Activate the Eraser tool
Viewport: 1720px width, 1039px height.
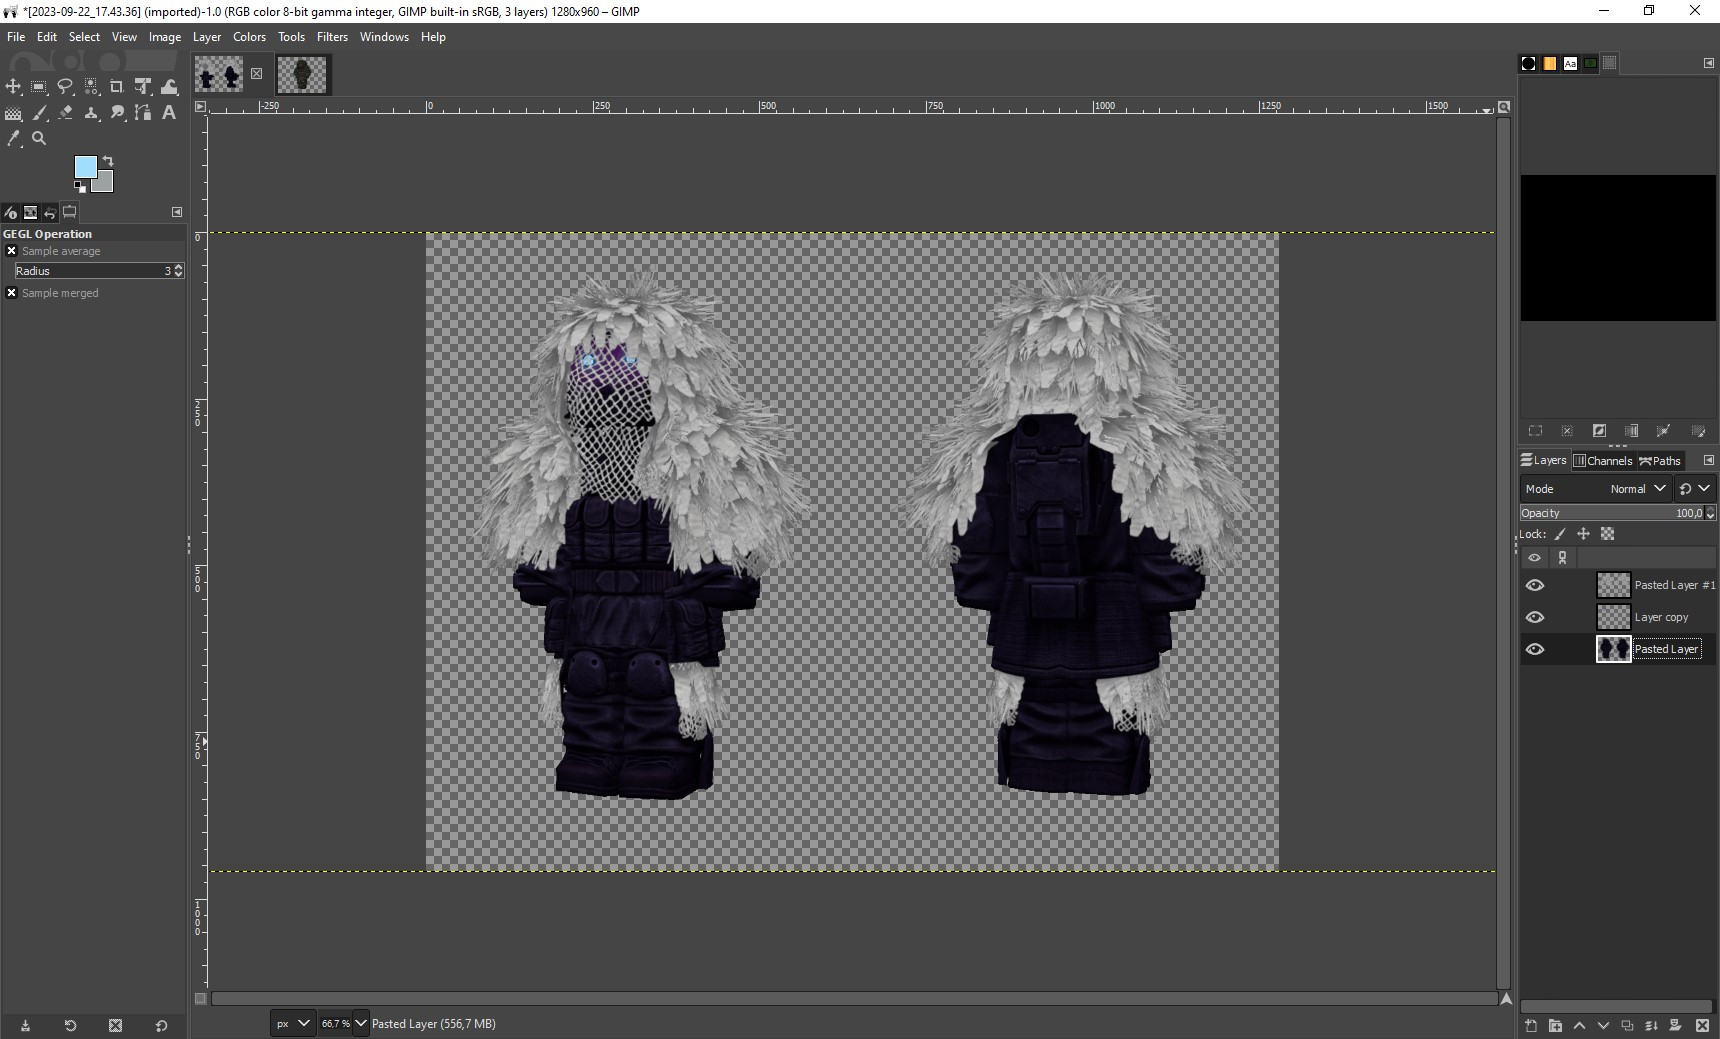click(65, 113)
